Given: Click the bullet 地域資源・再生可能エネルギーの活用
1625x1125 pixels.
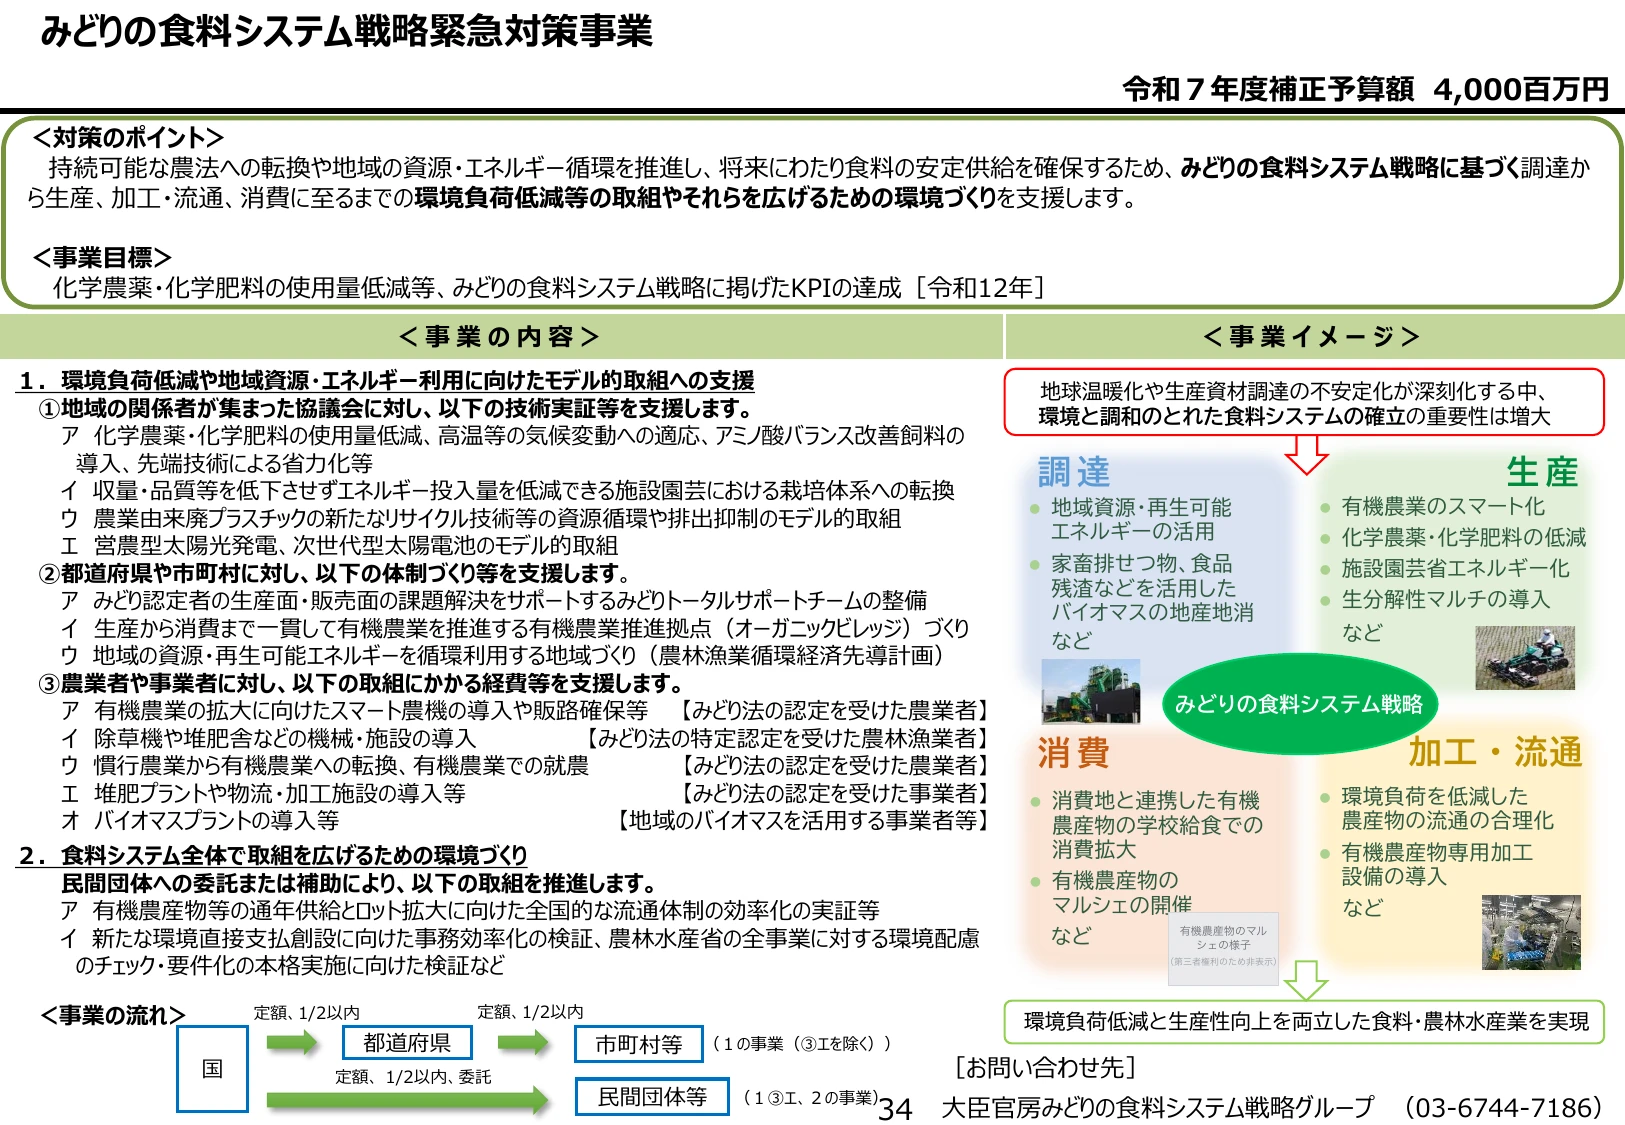Looking at the screenshot, I should click(x=1132, y=520).
